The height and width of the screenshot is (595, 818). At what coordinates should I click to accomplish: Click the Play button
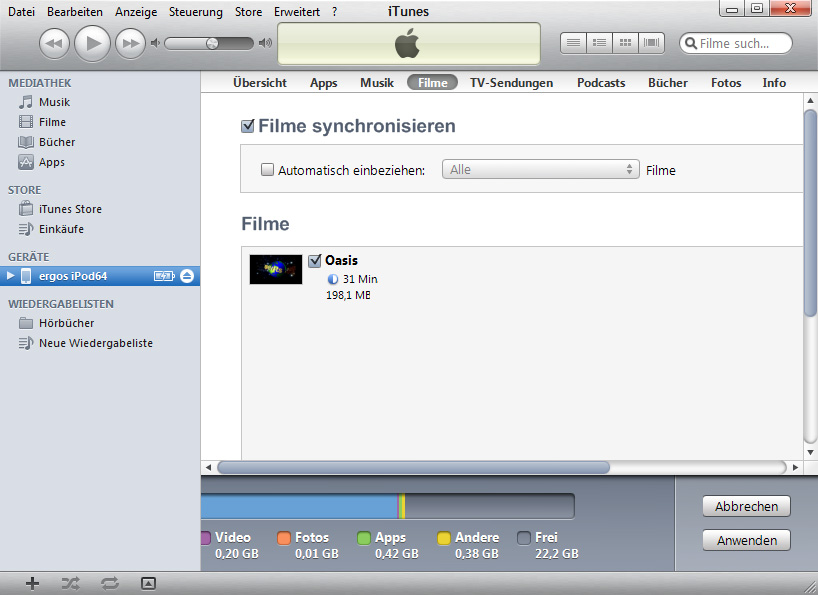92,43
